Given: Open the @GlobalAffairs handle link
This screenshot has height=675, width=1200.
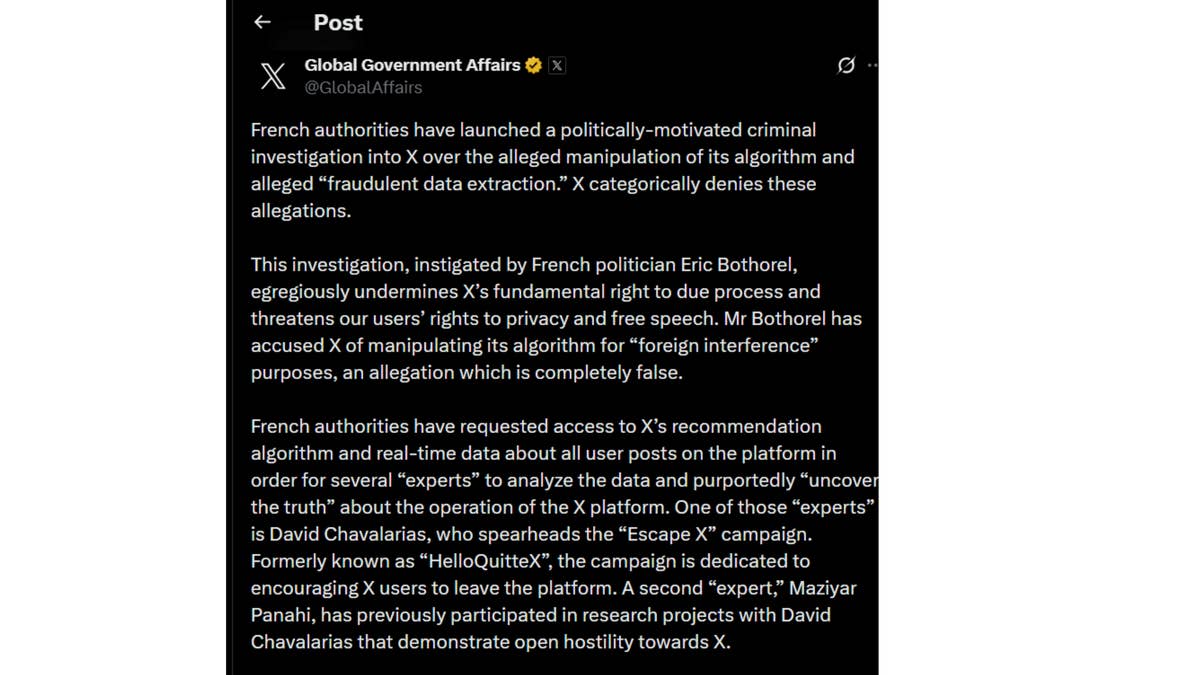Looking at the screenshot, I should click(x=363, y=88).
